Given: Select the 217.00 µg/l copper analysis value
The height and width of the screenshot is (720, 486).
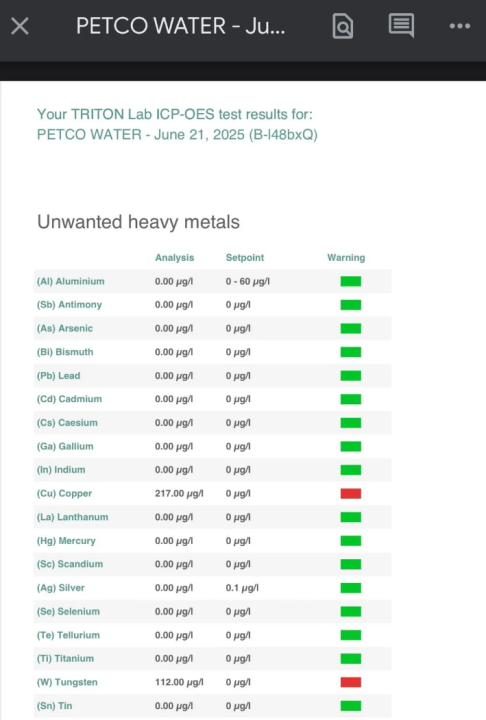Looking at the screenshot, I should (179, 494).
